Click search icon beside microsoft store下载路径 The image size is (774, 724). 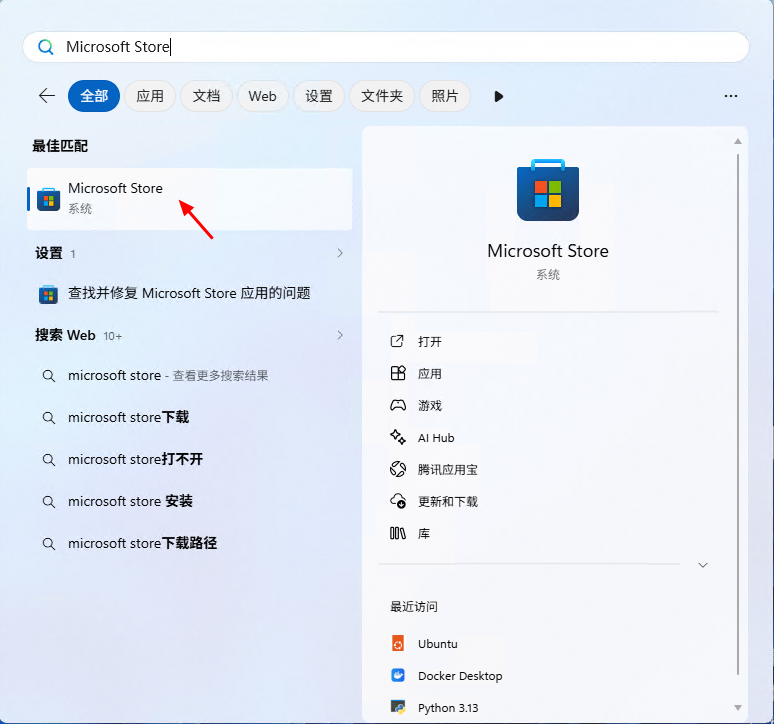pos(48,544)
